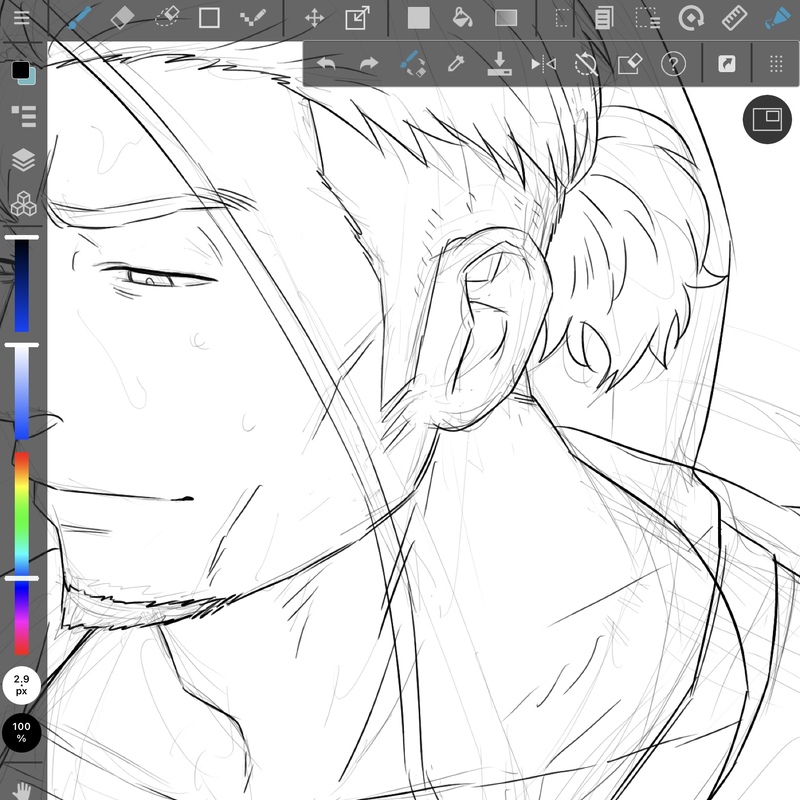
Task: Open the Layers panel
Action: [x=23, y=160]
